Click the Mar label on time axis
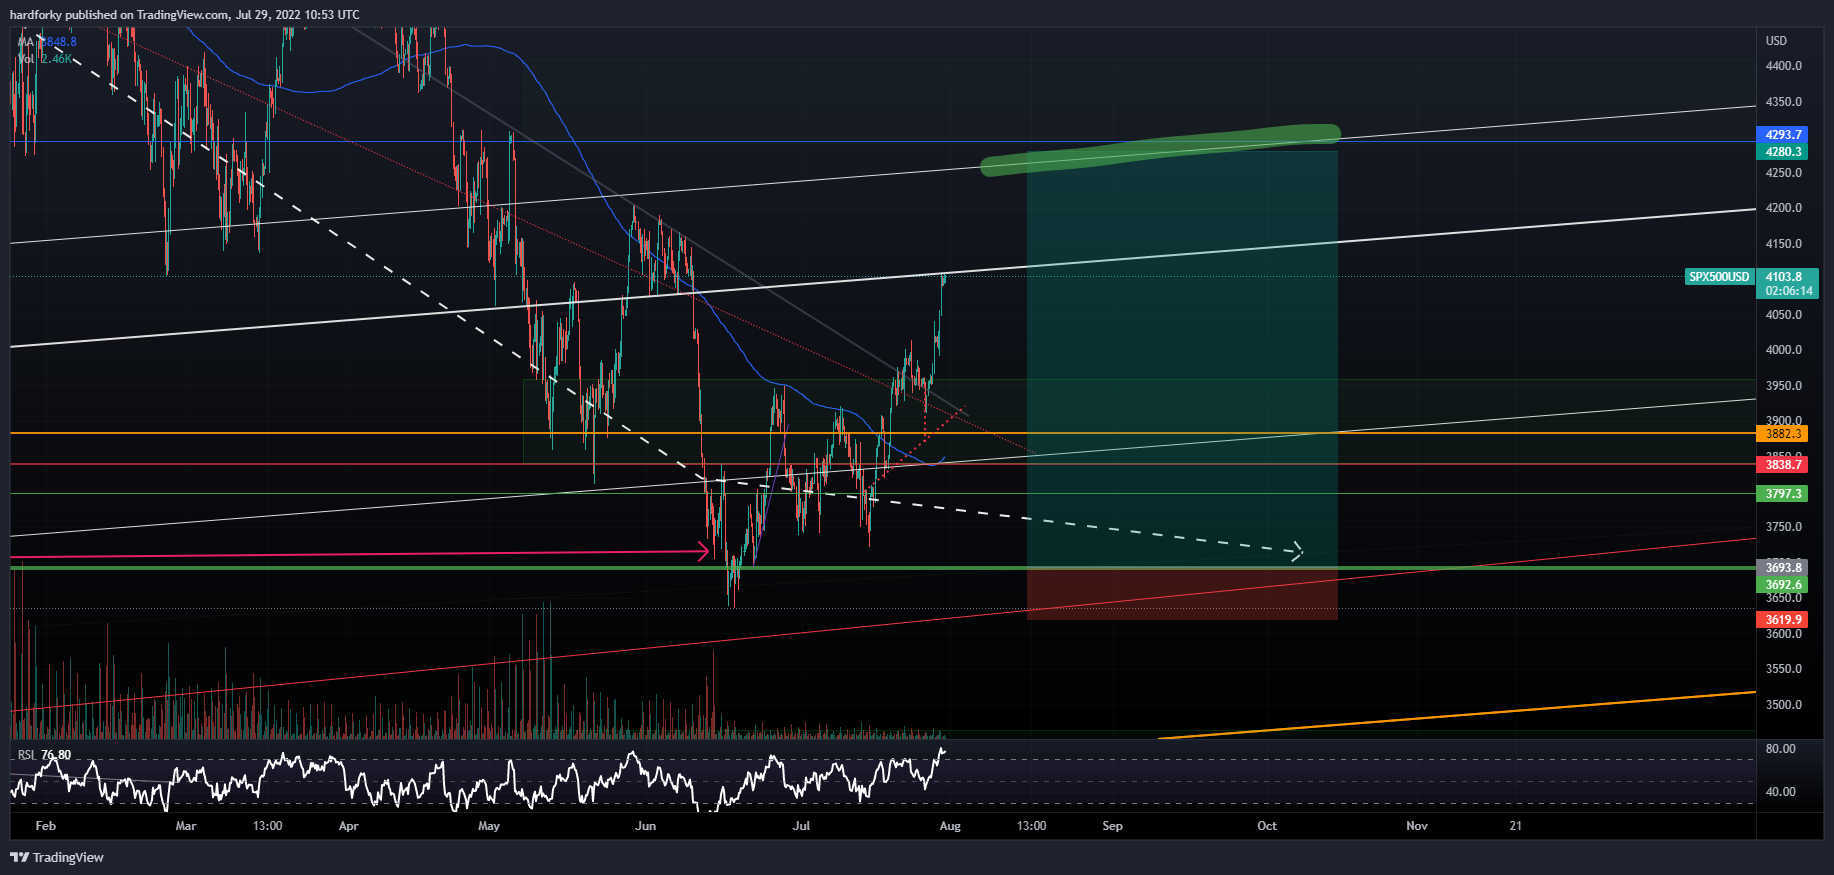The image size is (1834, 875). tap(186, 826)
